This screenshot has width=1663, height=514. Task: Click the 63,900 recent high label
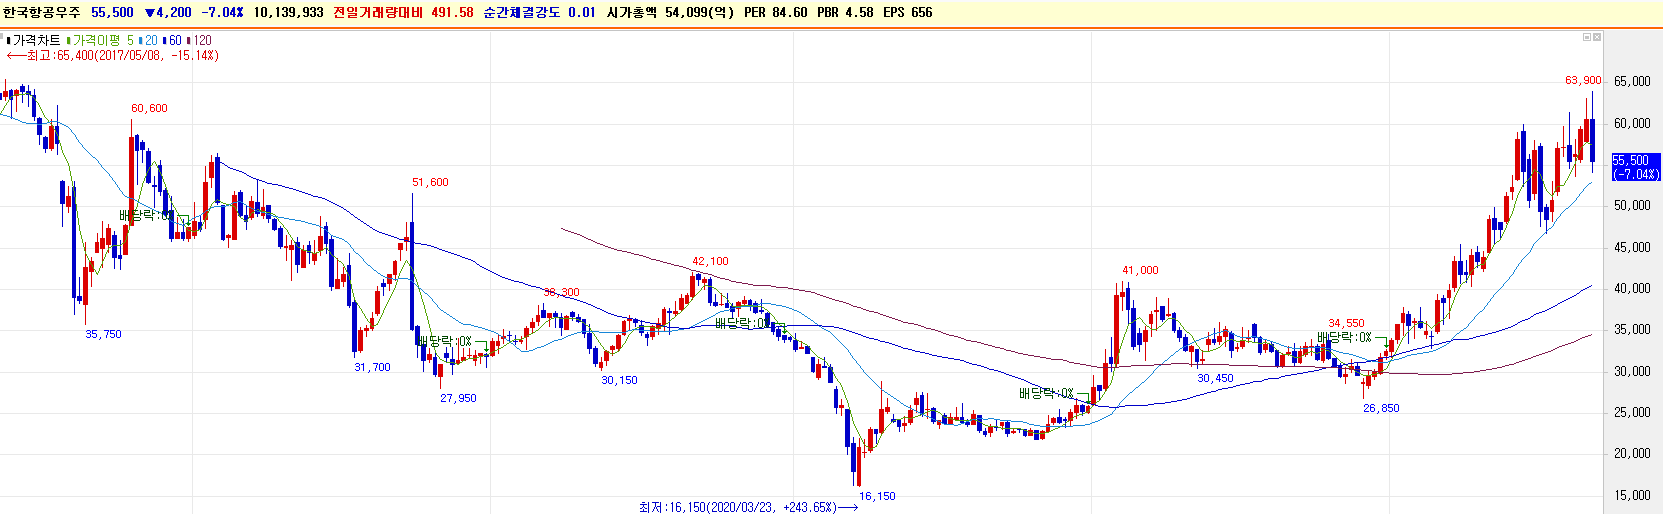[x=1583, y=80]
